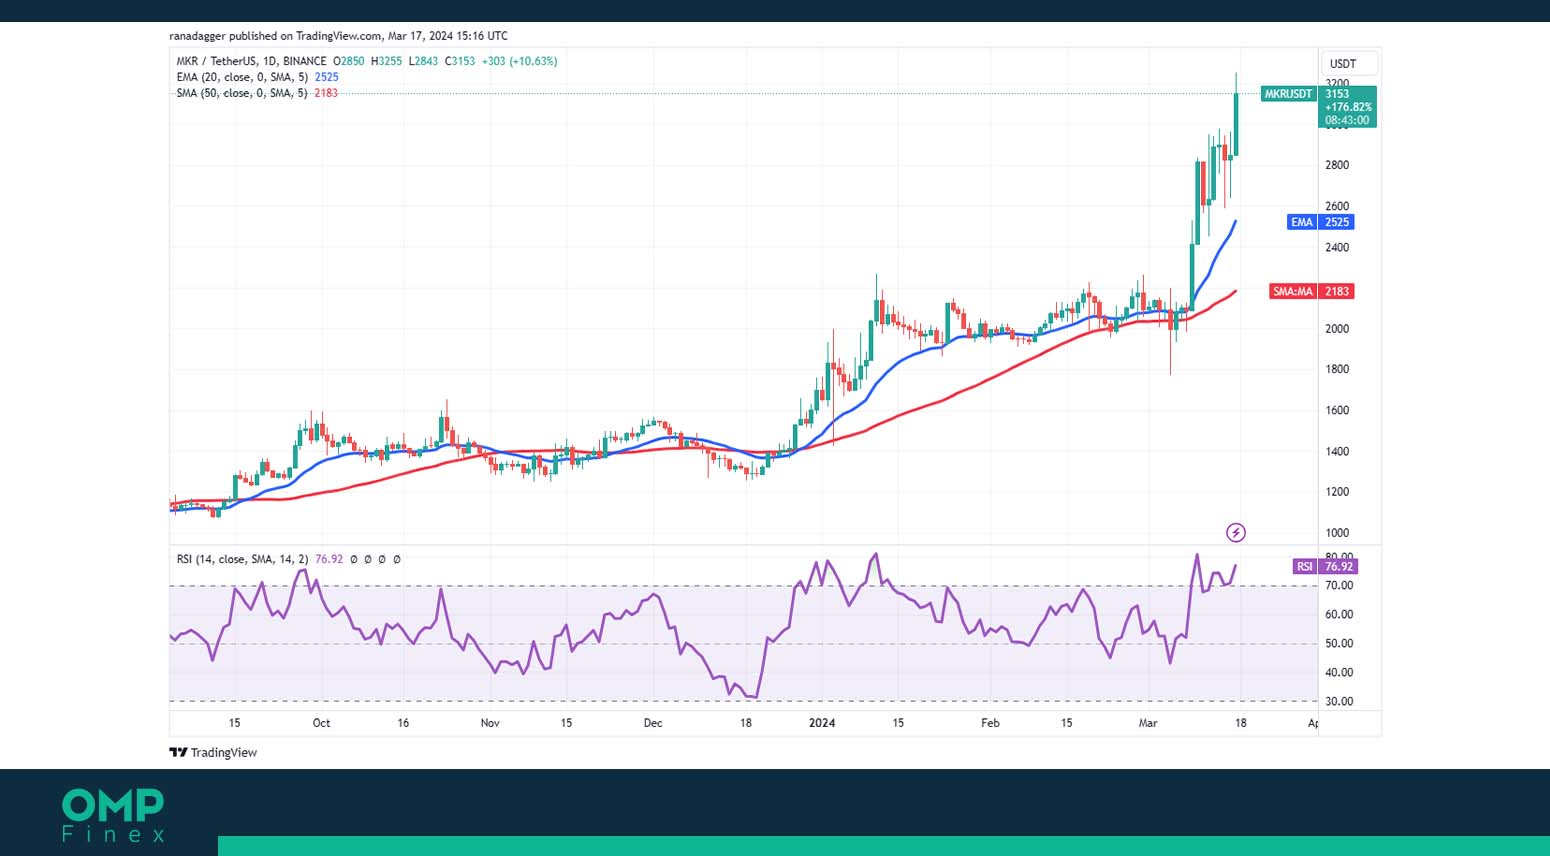Click the red SMA:MA label tag
1550x856 pixels.
(x=1293, y=291)
